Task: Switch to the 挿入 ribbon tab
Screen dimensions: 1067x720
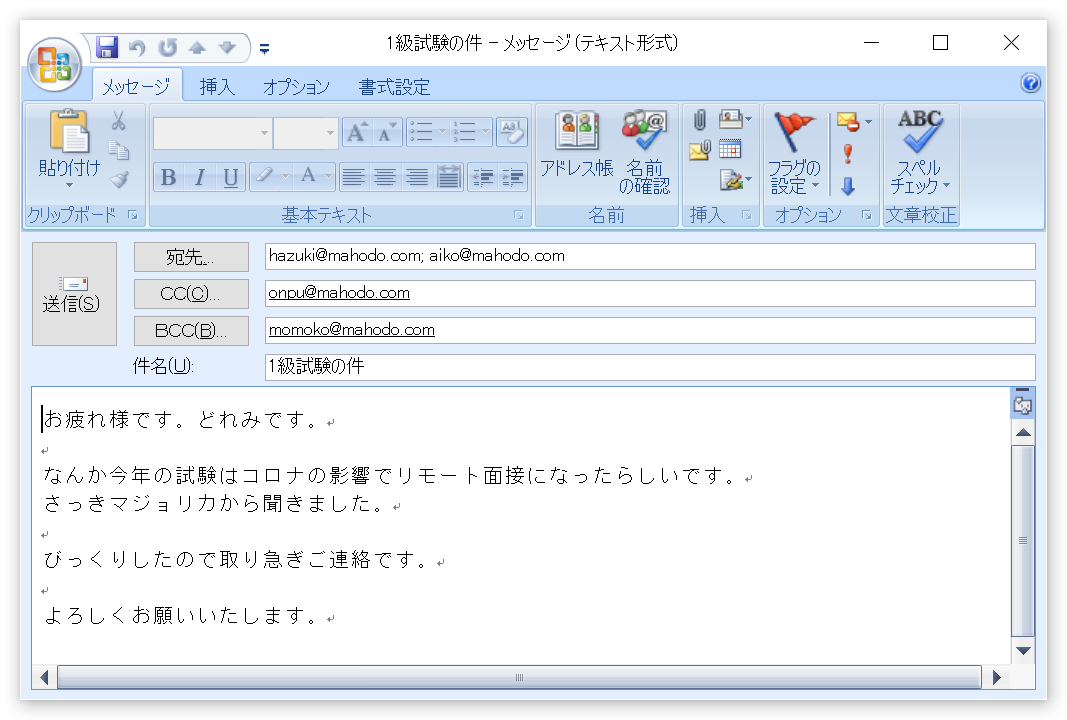Action: [218, 87]
